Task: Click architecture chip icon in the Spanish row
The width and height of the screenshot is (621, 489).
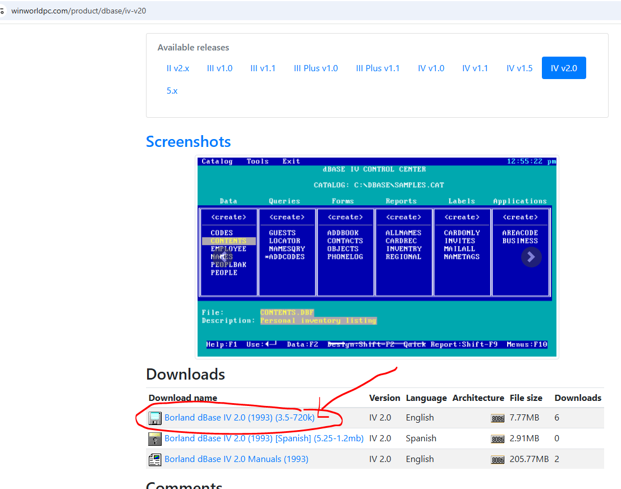Action: coord(497,439)
